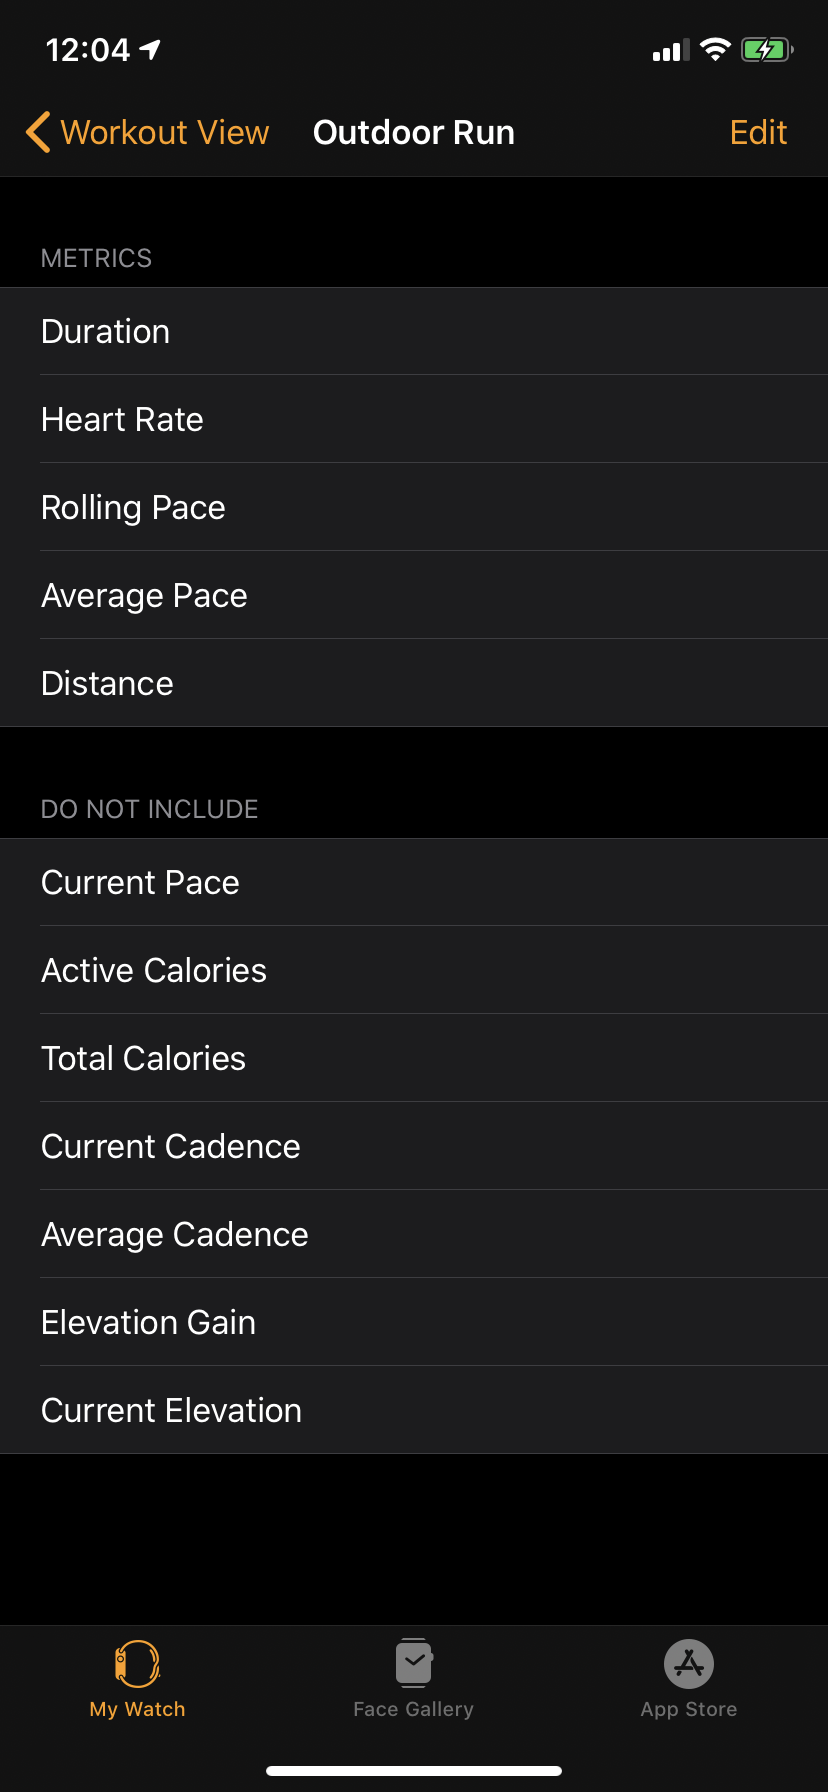This screenshot has height=1792, width=828.
Task: Tap the Distance metric row
Action: pos(414,684)
